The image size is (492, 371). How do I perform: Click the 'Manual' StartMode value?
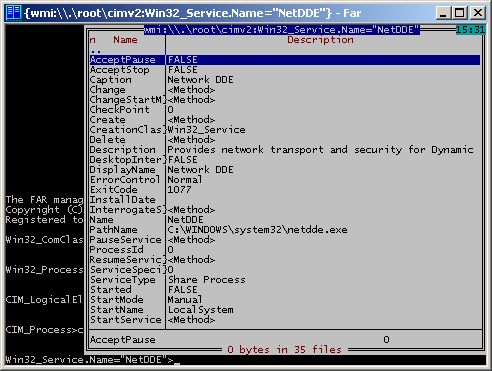click(185, 300)
